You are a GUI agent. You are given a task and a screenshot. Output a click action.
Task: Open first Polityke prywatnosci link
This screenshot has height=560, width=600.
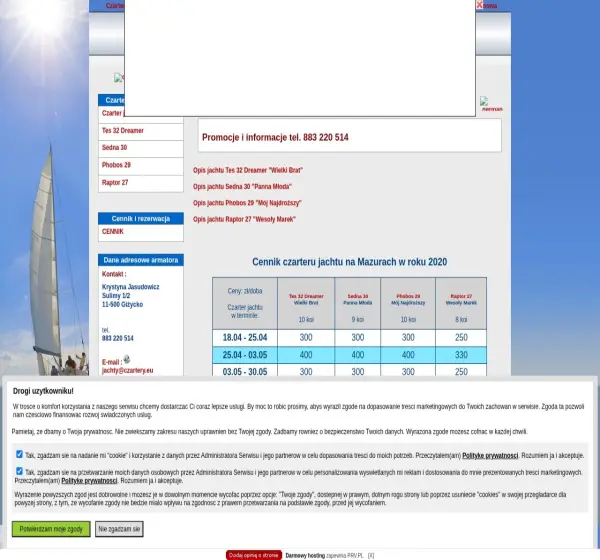(490, 456)
